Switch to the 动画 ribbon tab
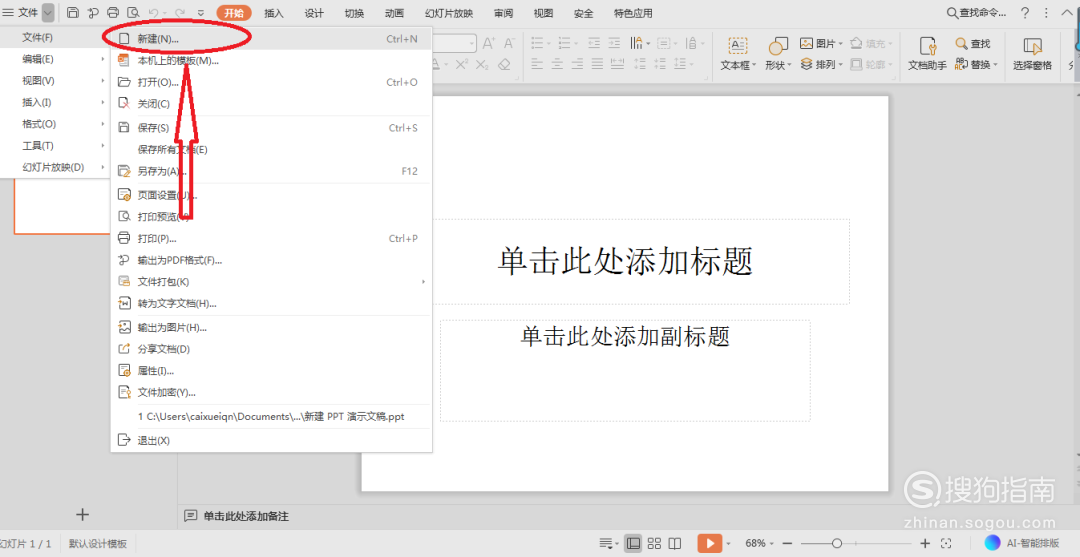 (395, 13)
